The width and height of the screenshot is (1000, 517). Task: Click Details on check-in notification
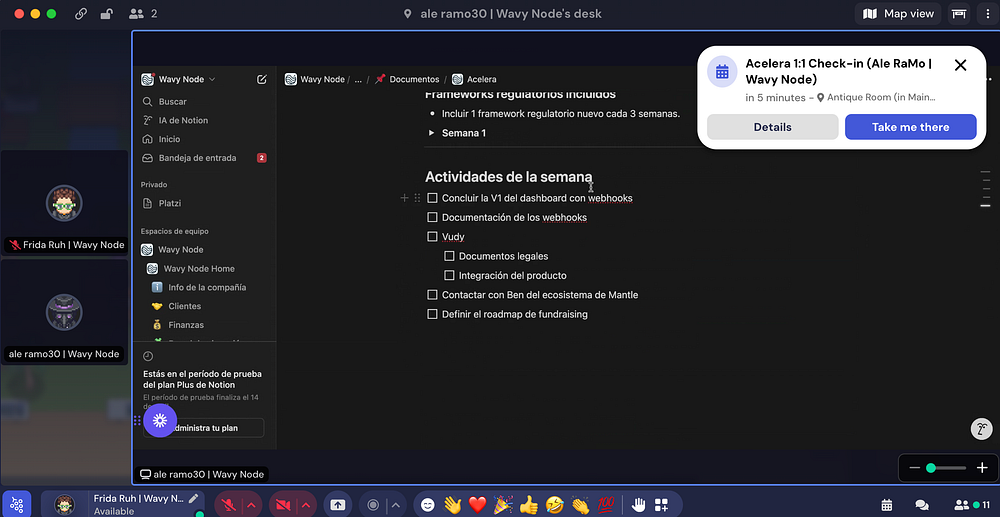tap(772, 127)
